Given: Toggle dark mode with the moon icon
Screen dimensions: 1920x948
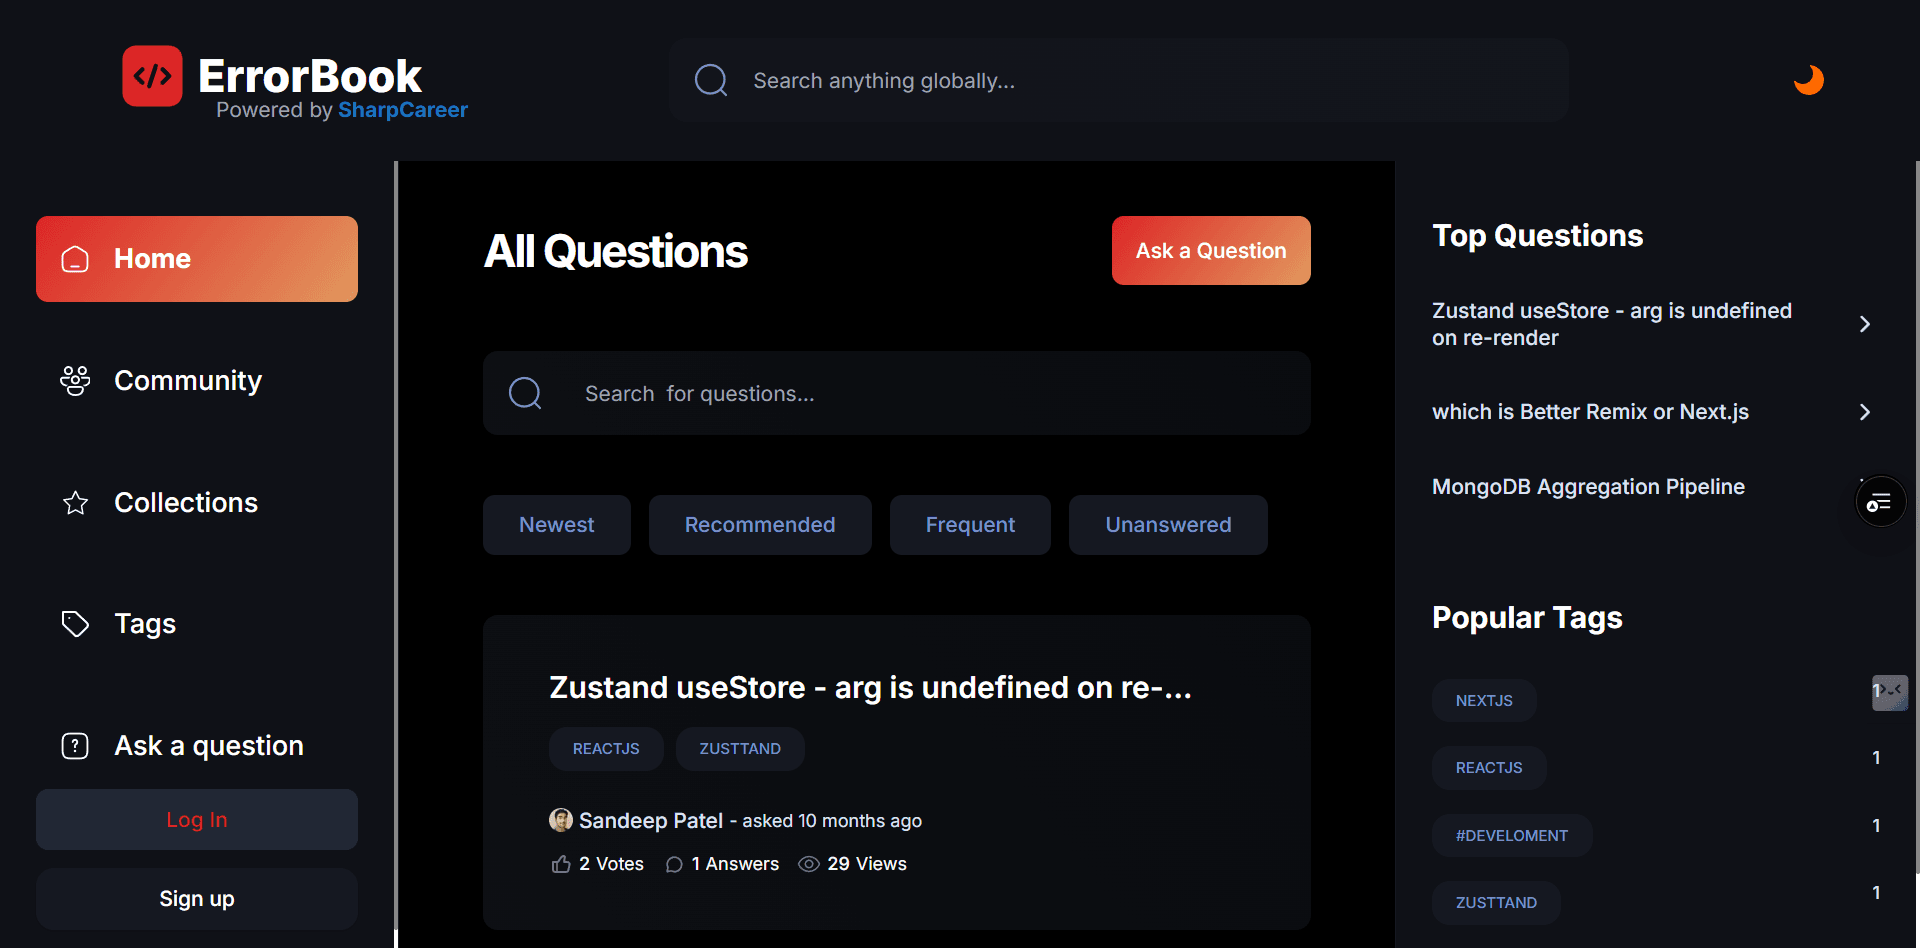Looking at the screenshot, I should pyautogui.click(x=1808, y=80).
